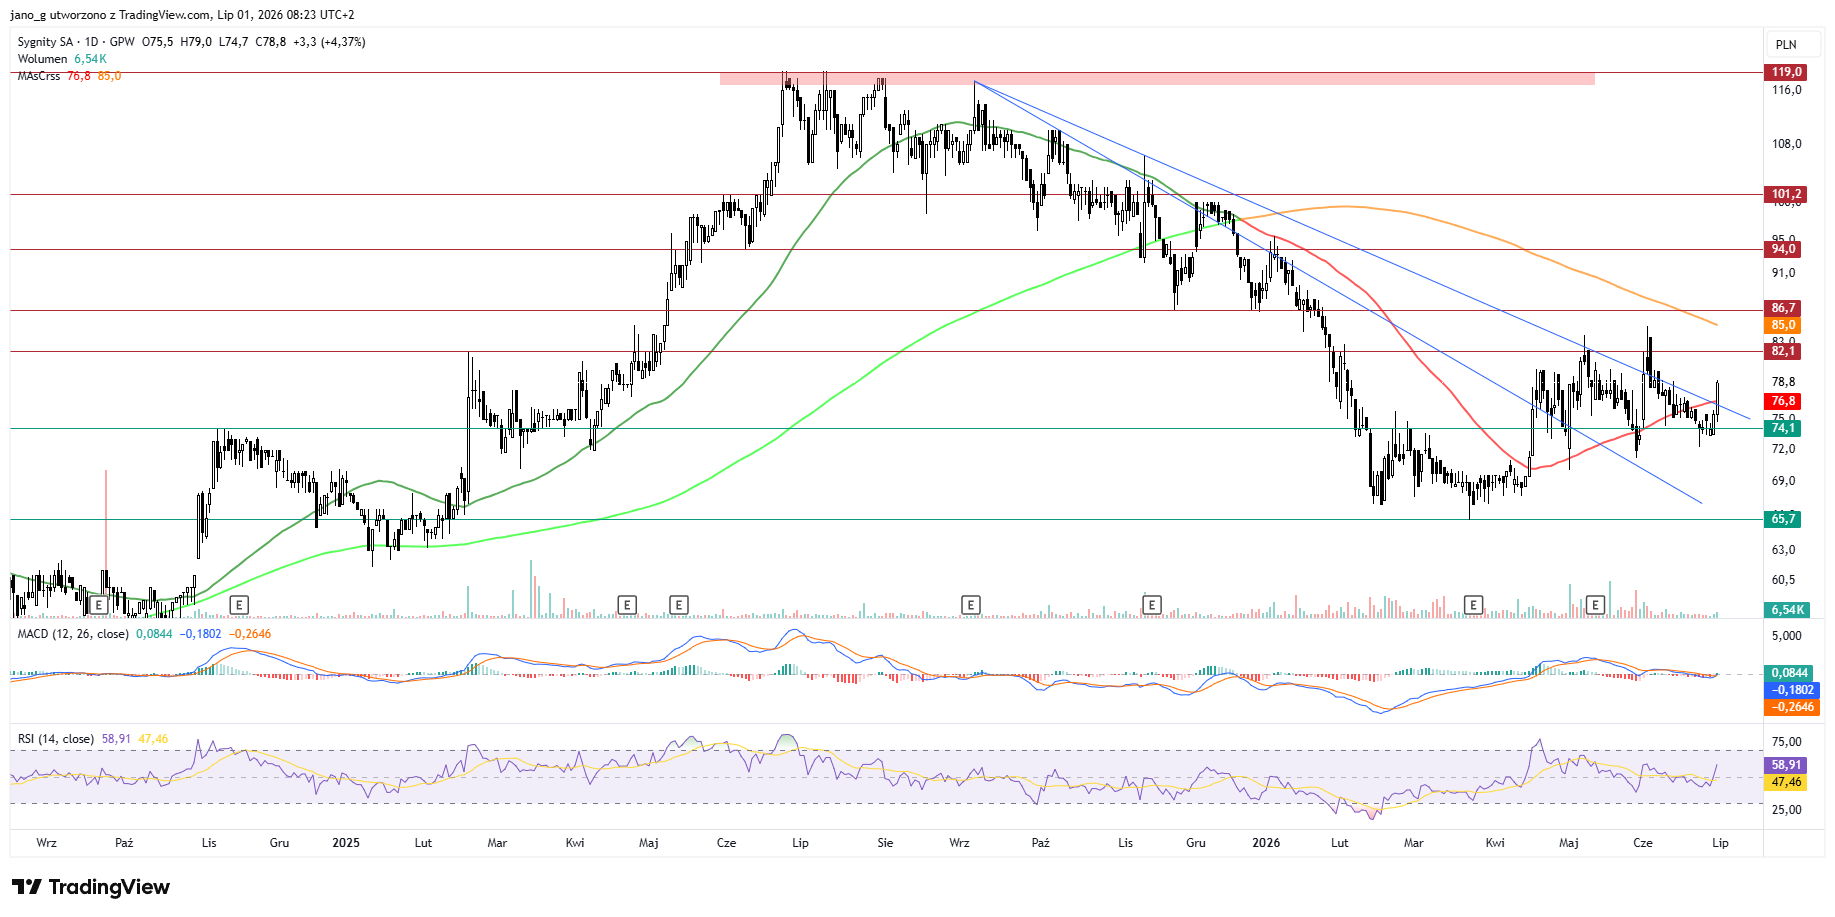Click the TradingView logo
This screenshot has width=1835, height=917.
click(91, 887)
